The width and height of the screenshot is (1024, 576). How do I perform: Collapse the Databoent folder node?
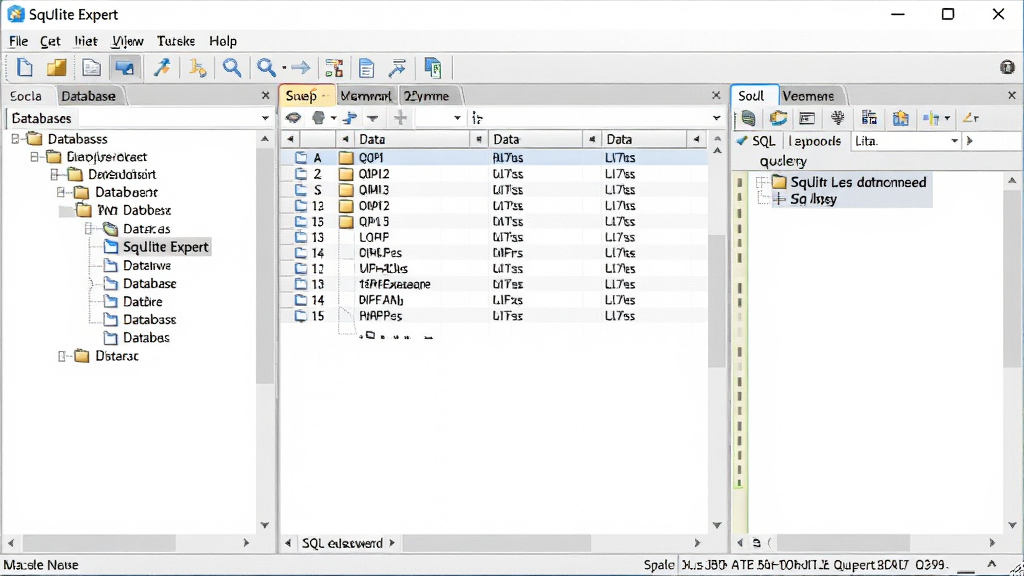tap(61, 193)
